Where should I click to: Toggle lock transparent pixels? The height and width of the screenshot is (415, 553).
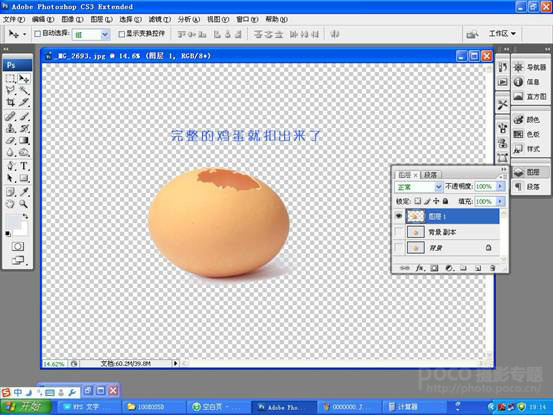coord(418,201)
